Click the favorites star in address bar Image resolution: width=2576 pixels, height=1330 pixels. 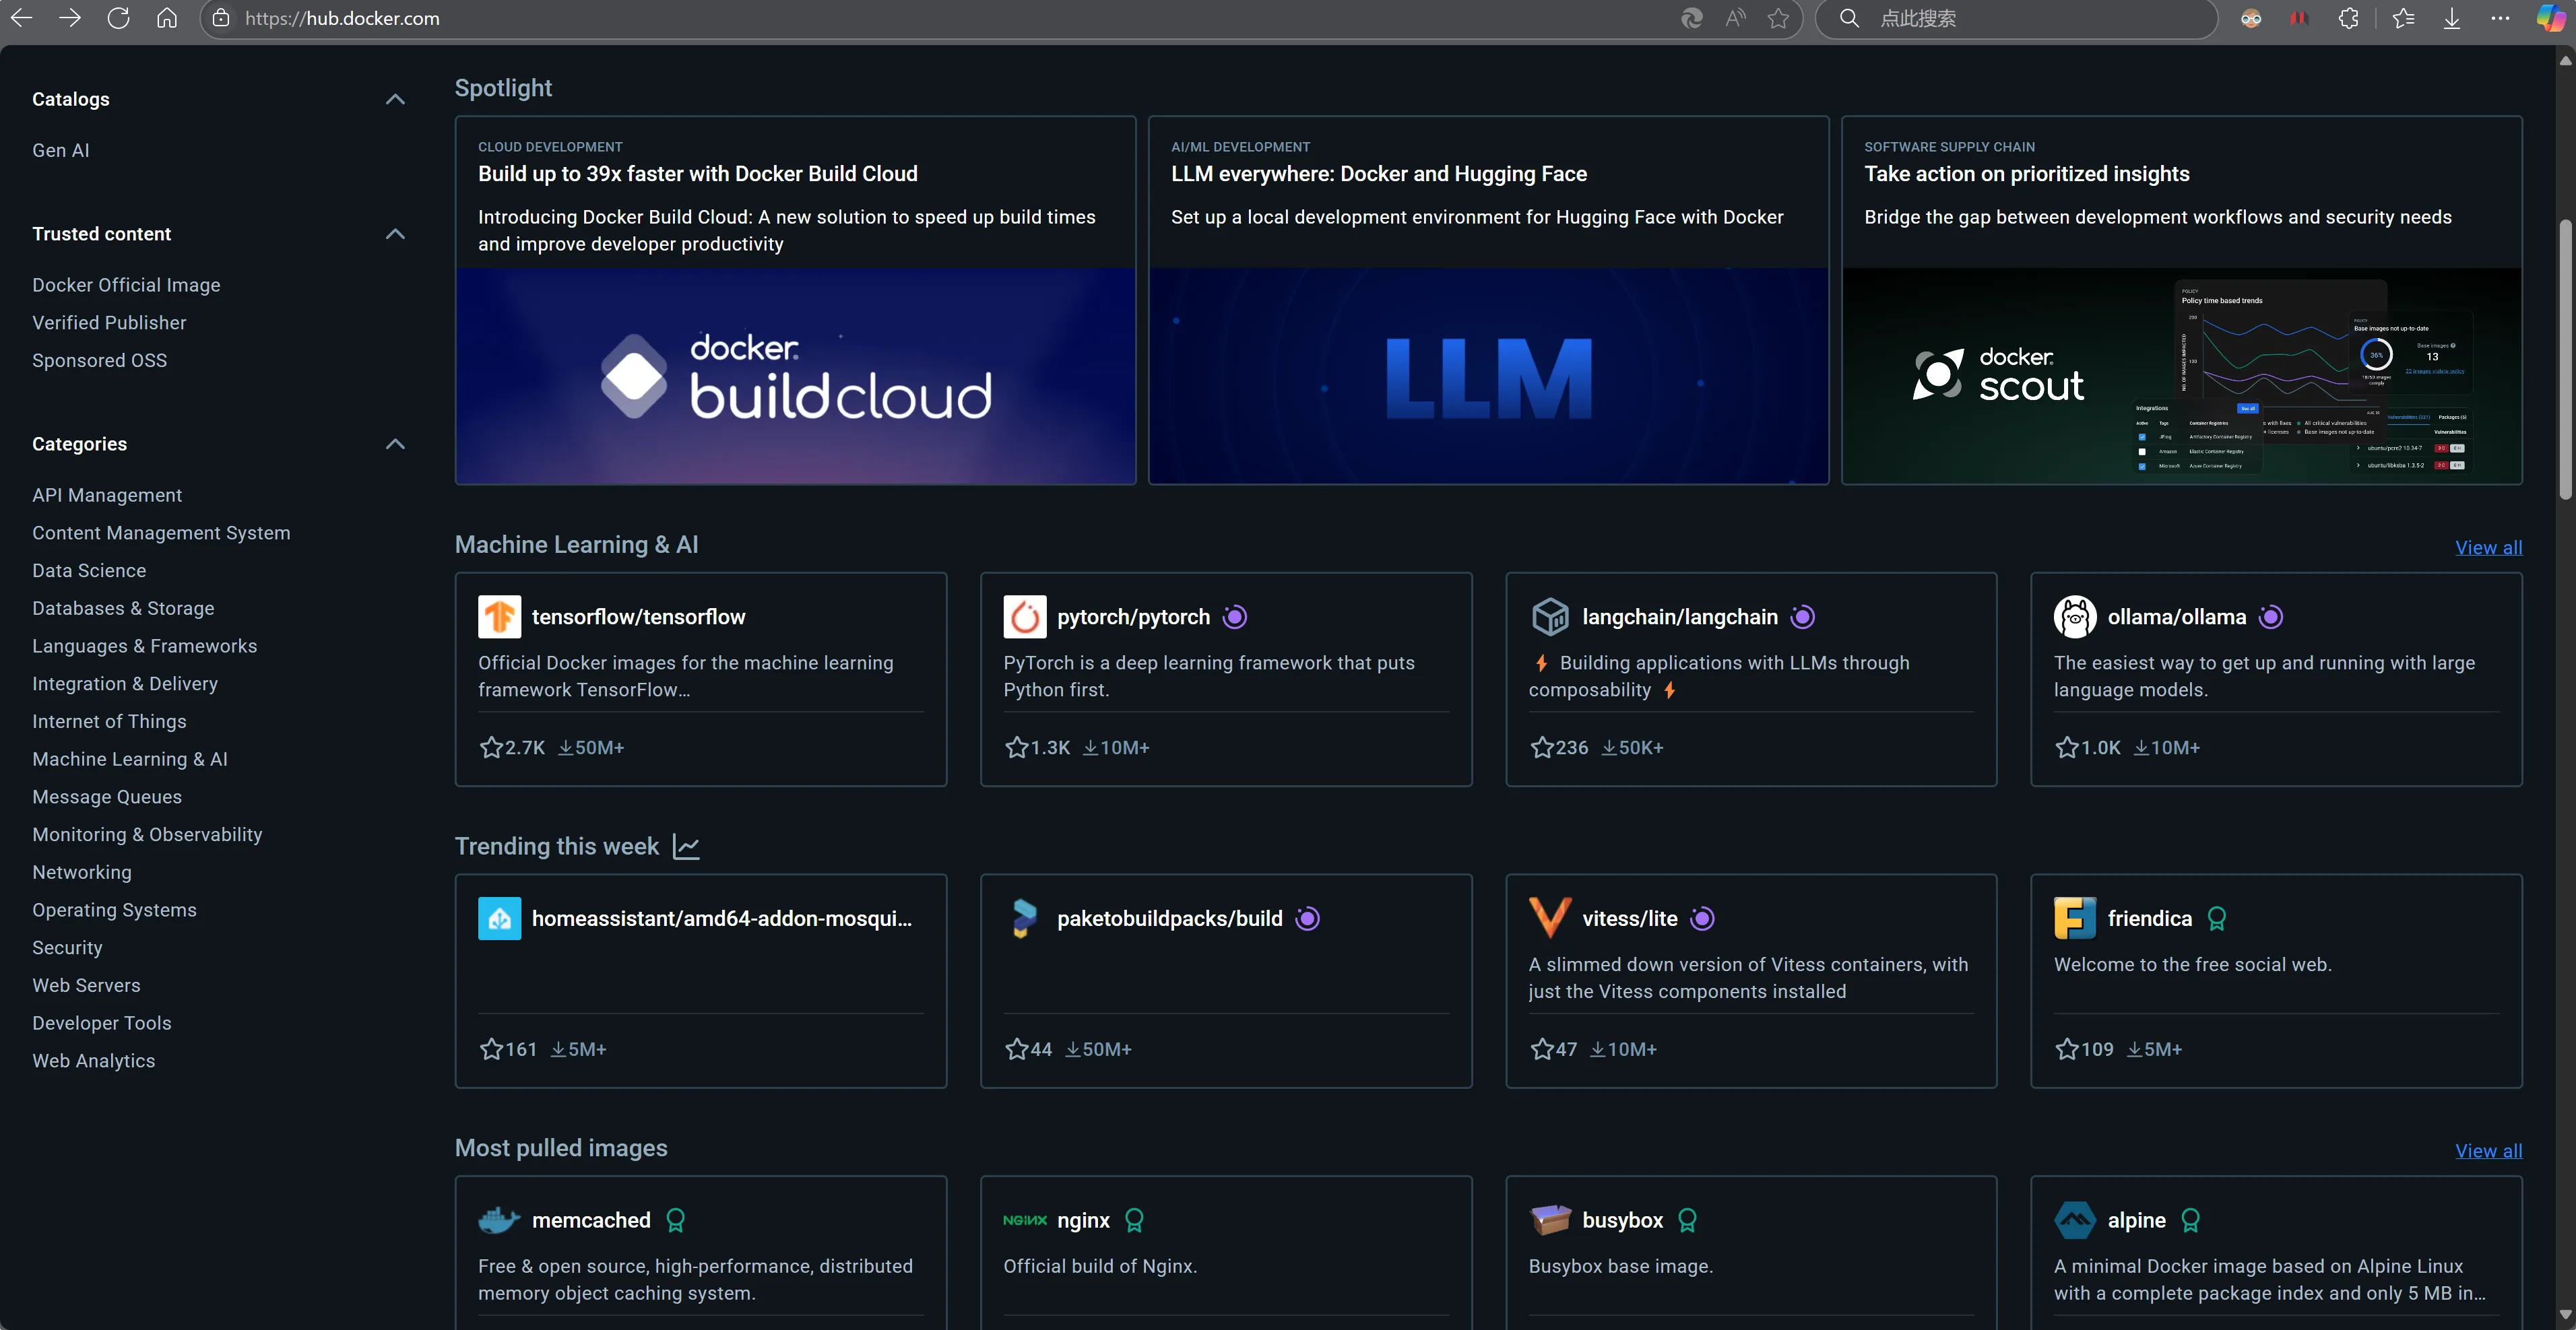1778,18
